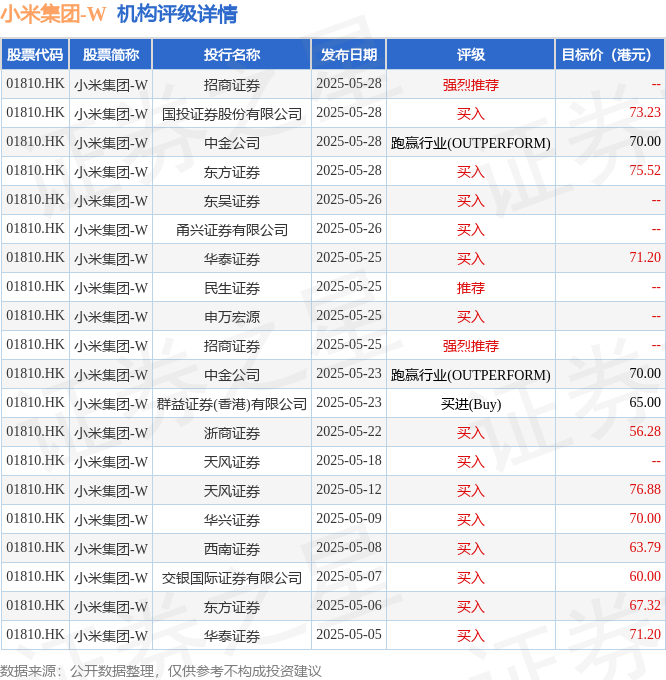The image size is (666, 680).
Task: Select the 交银国际证券有限公司 cell
Action: (232, 578)
